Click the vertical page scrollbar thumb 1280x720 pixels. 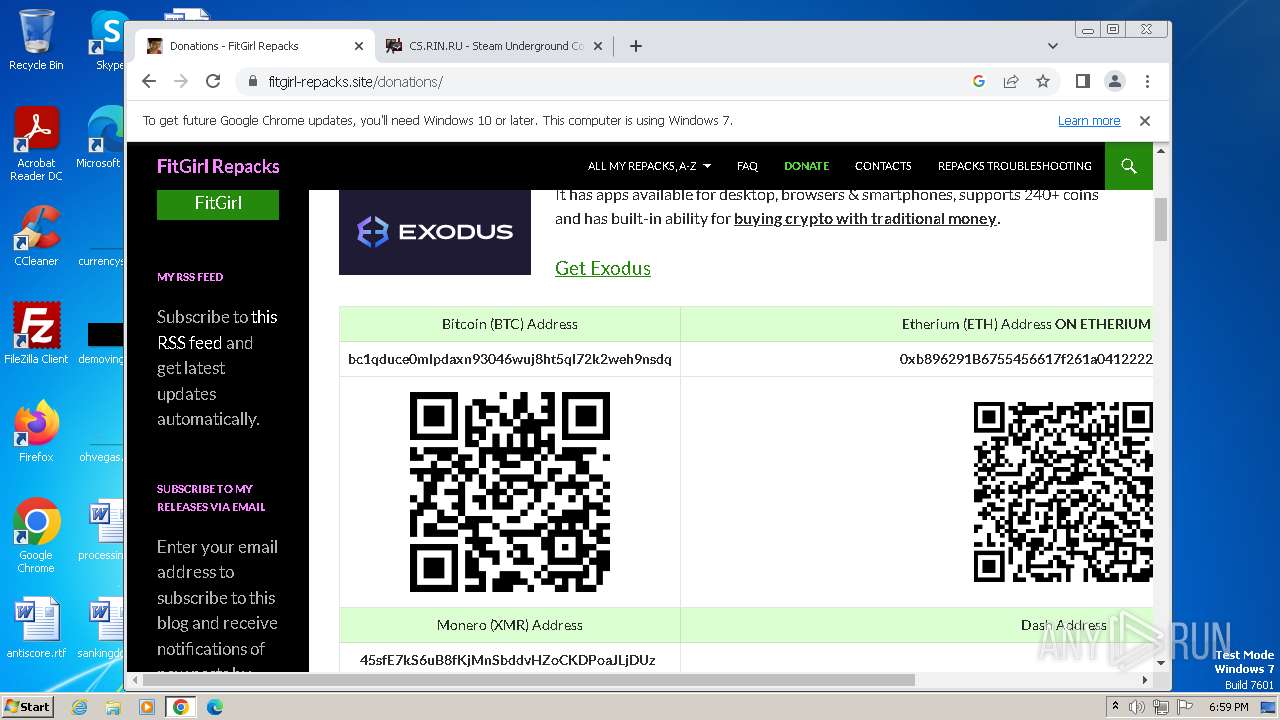(1161, 219)
